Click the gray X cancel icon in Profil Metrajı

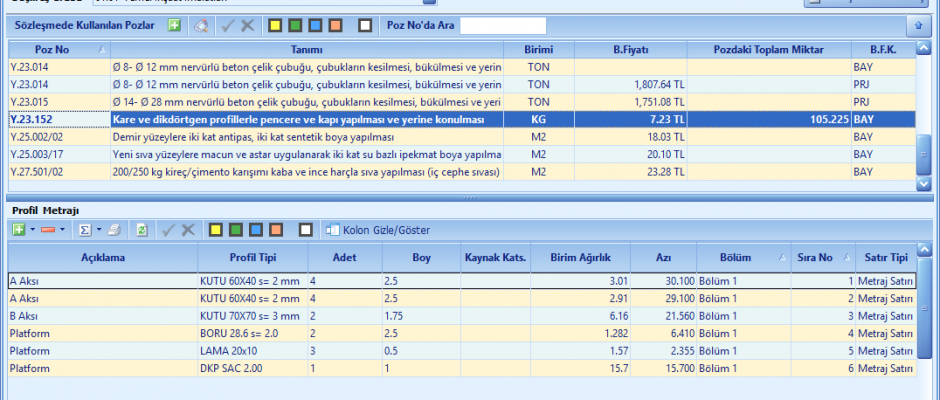(x=188, y=230)
